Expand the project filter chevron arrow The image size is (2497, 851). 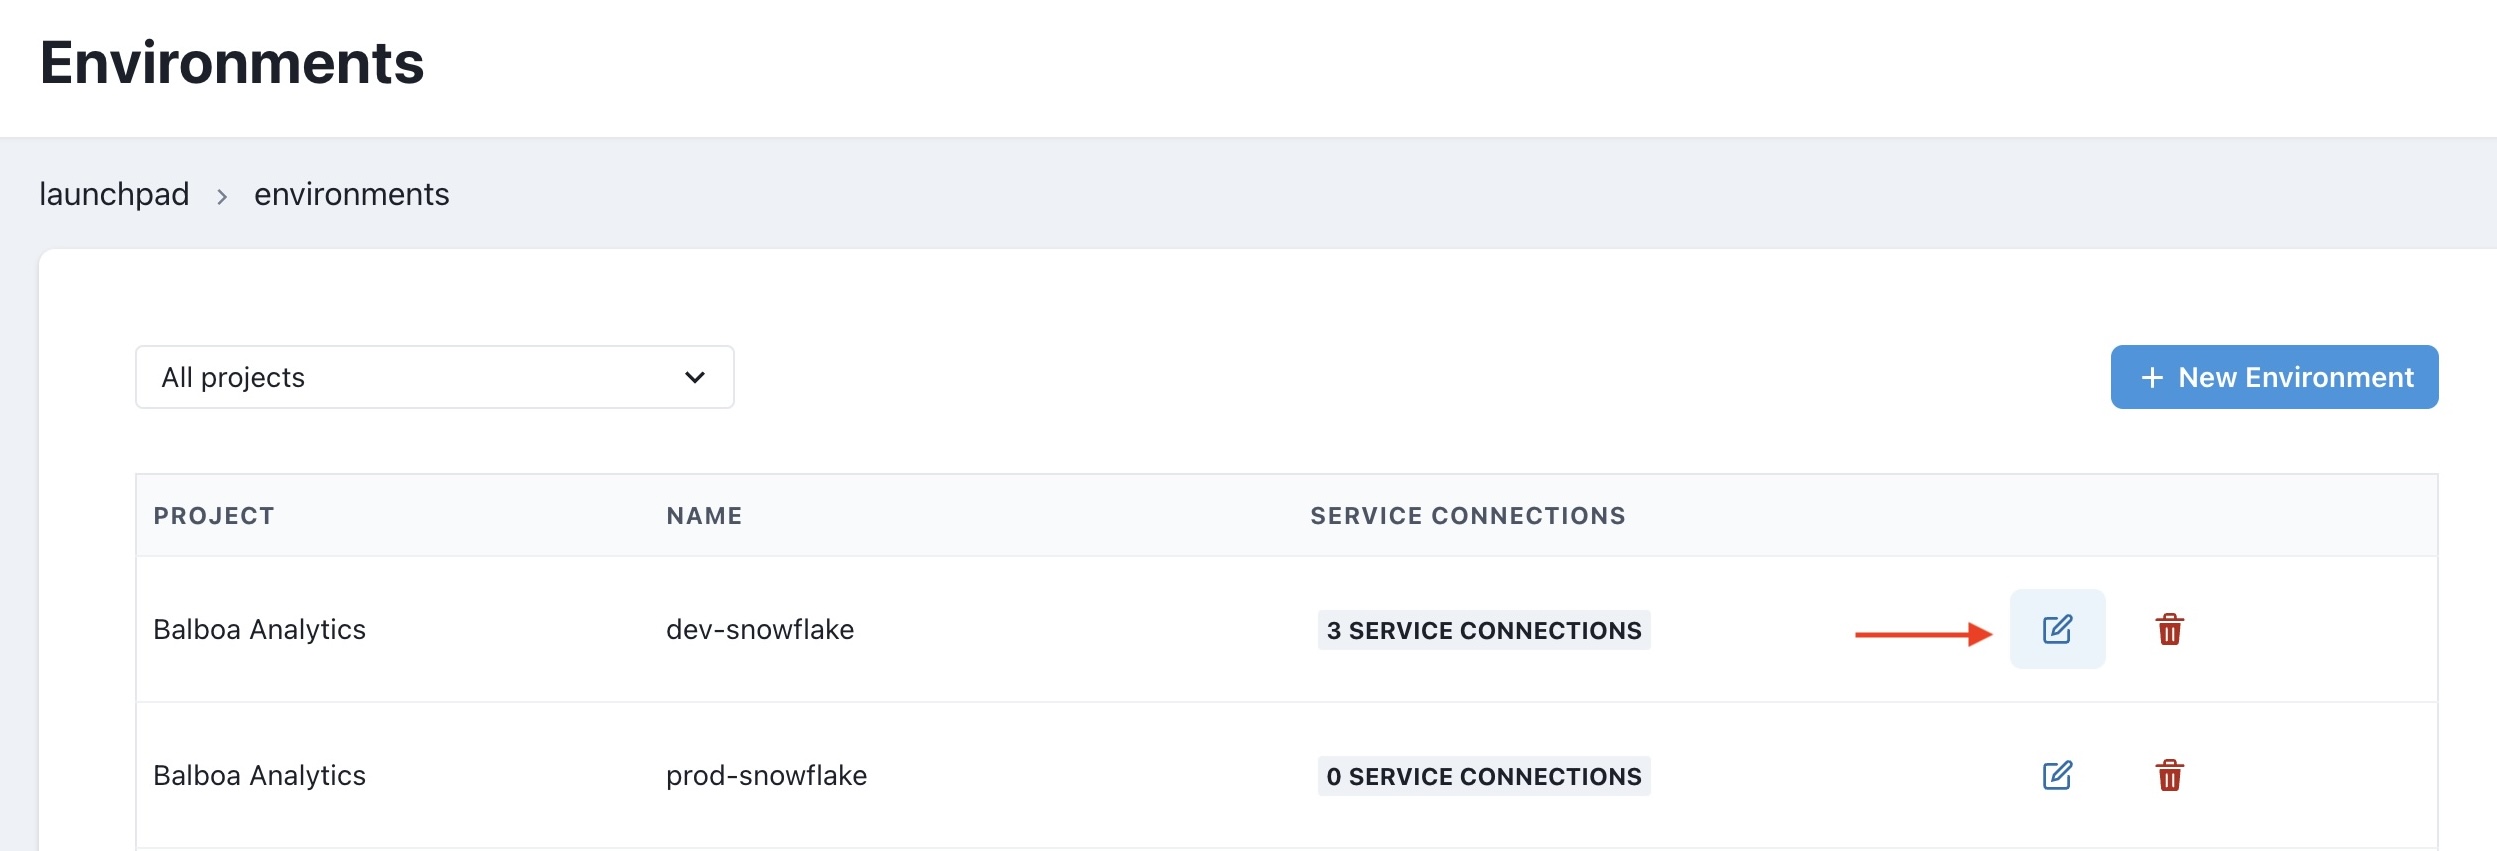point(695,377)
